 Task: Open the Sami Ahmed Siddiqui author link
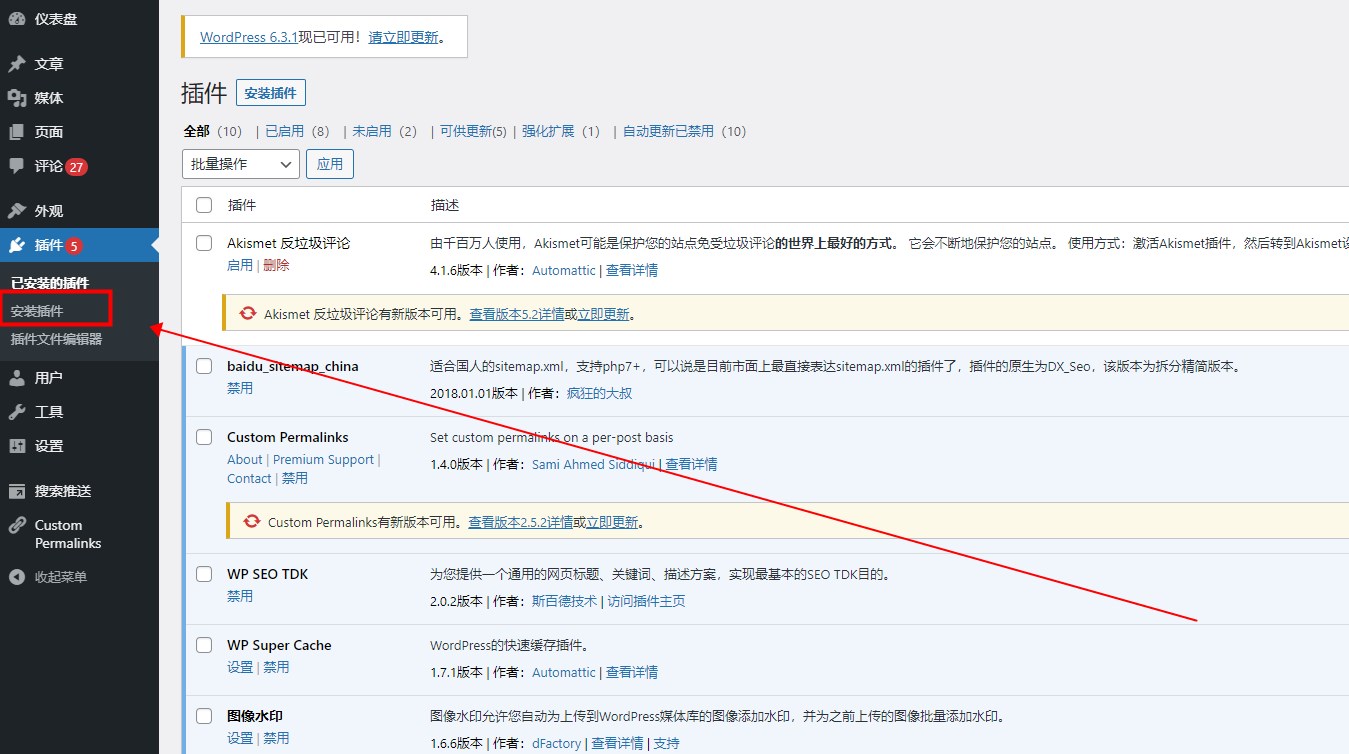593,464
